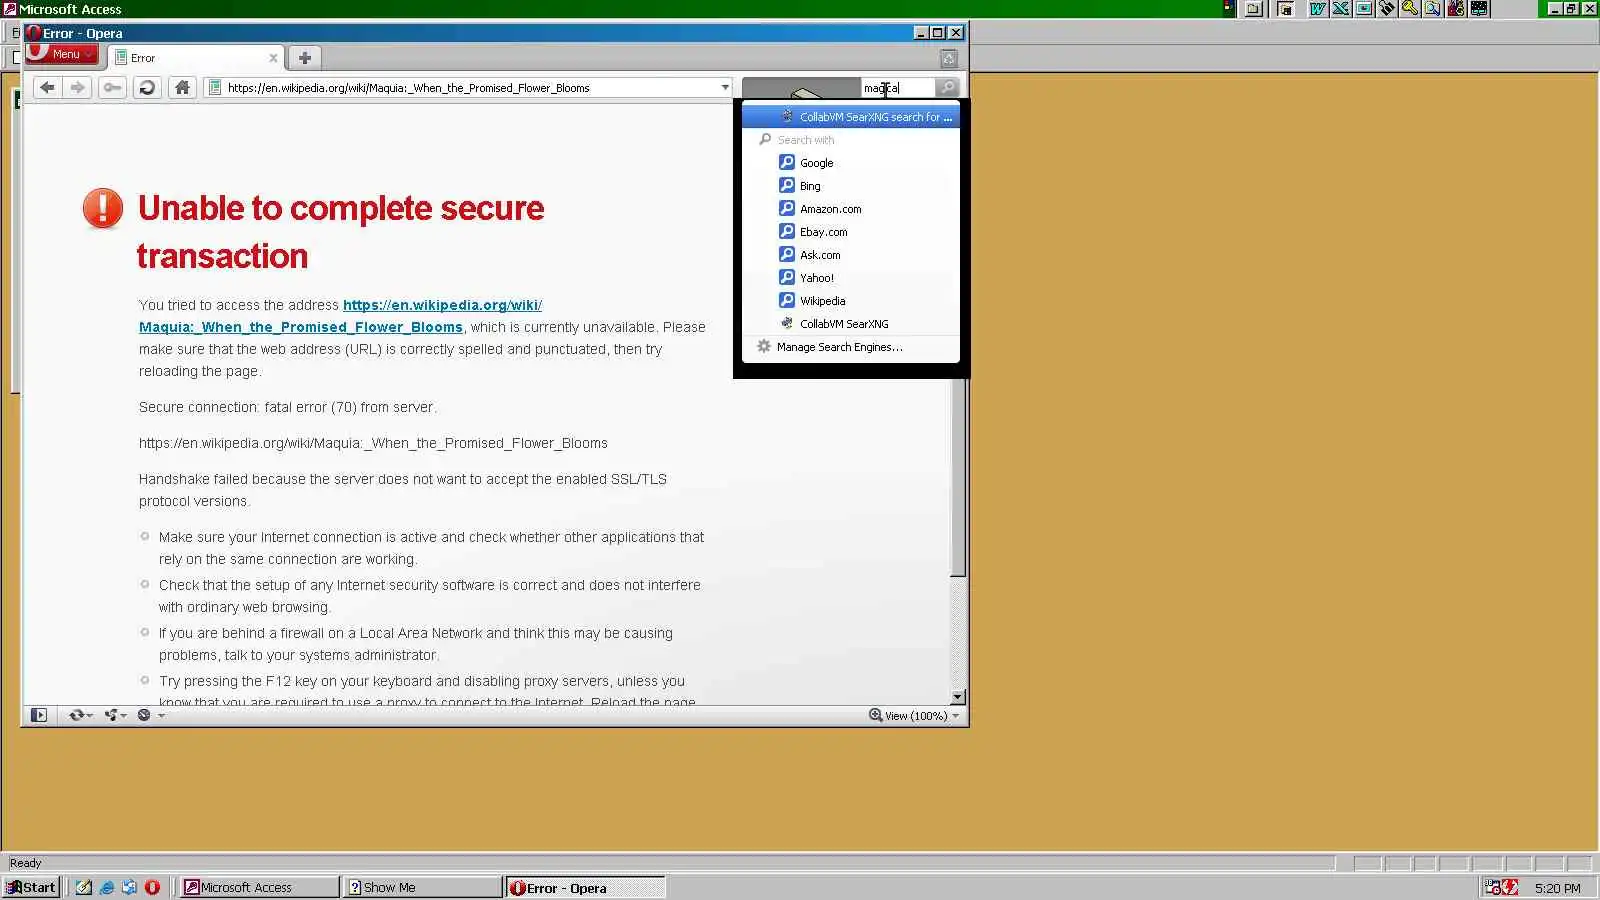Screen dimensions: 1600x900
Task: Click the Opera vertical scrollbar thumb
Action: point(958,477)
